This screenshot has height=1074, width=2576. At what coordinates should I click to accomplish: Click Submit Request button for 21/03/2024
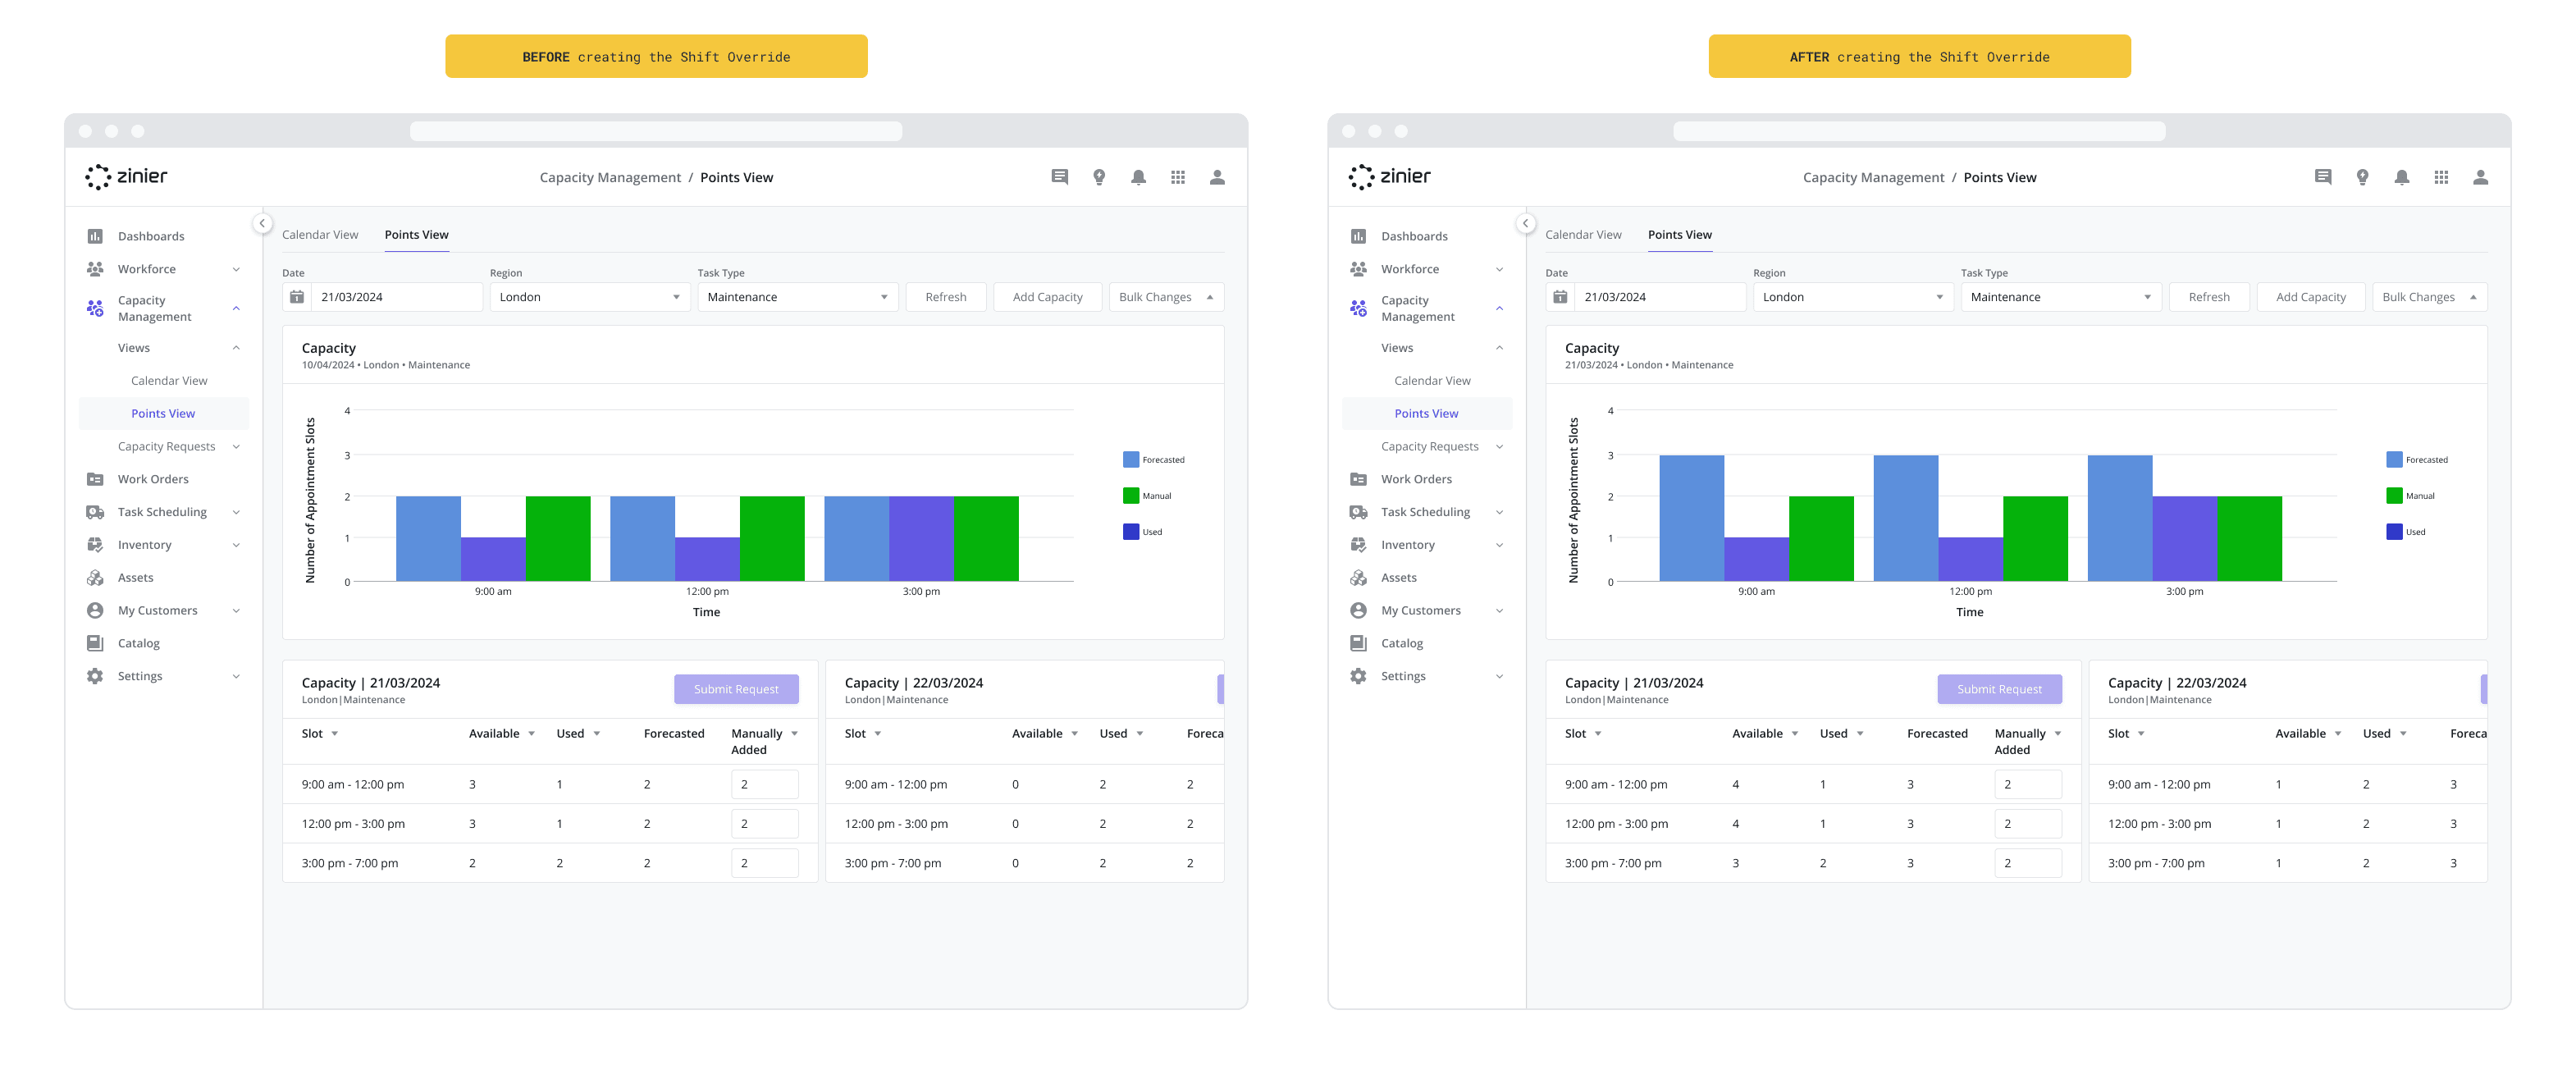[736, 688]
